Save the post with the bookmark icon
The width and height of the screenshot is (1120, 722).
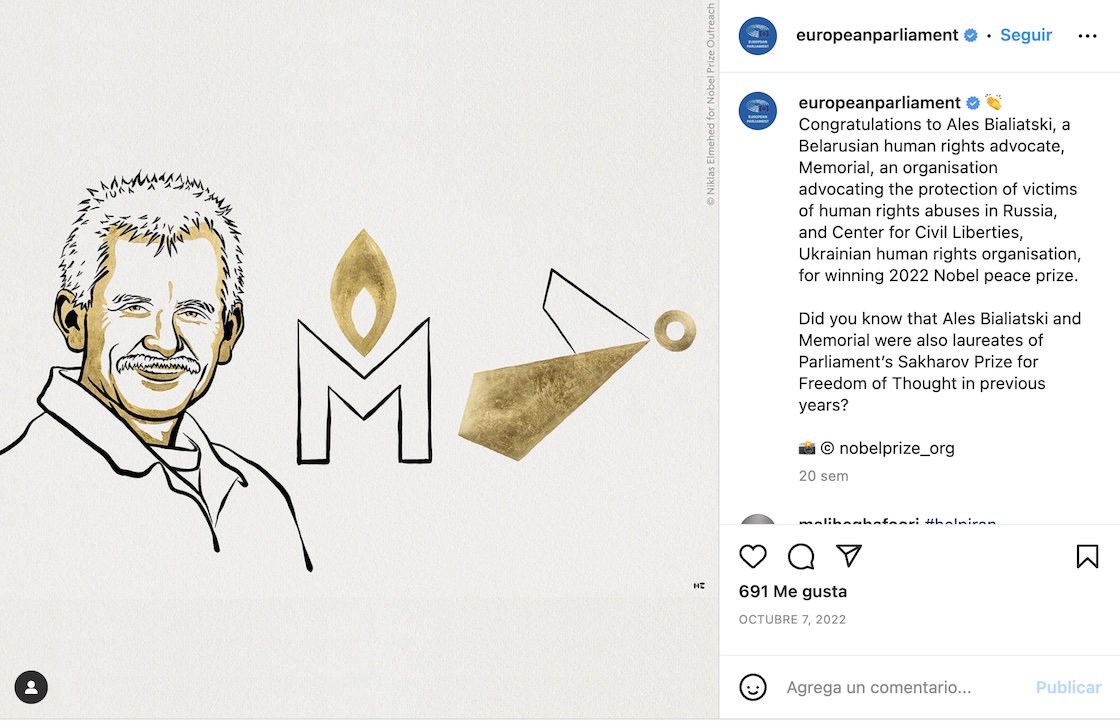(x=1087, y=556)
